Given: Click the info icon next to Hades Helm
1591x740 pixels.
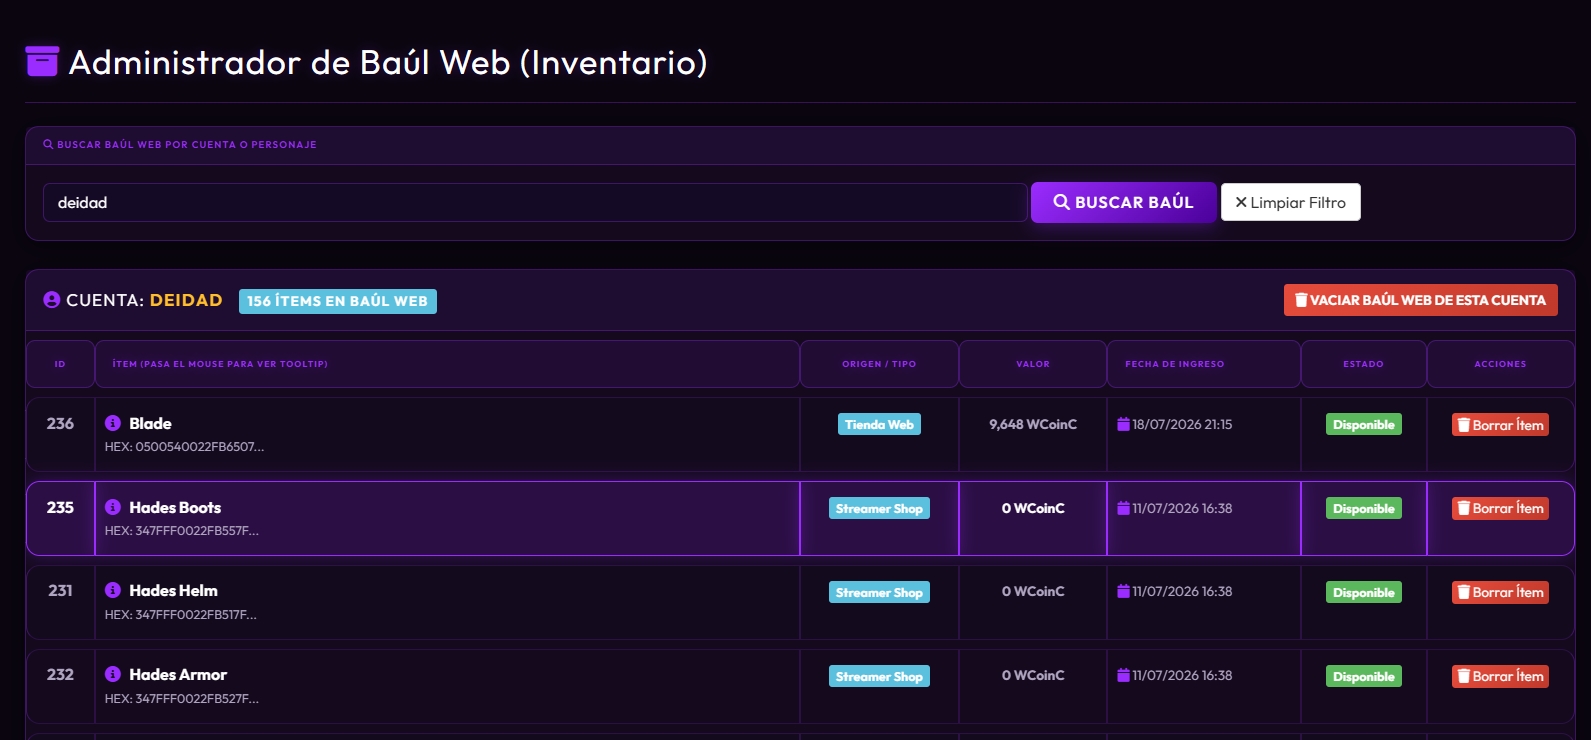Looking at the screenshot, I should (x=113, y=590).
